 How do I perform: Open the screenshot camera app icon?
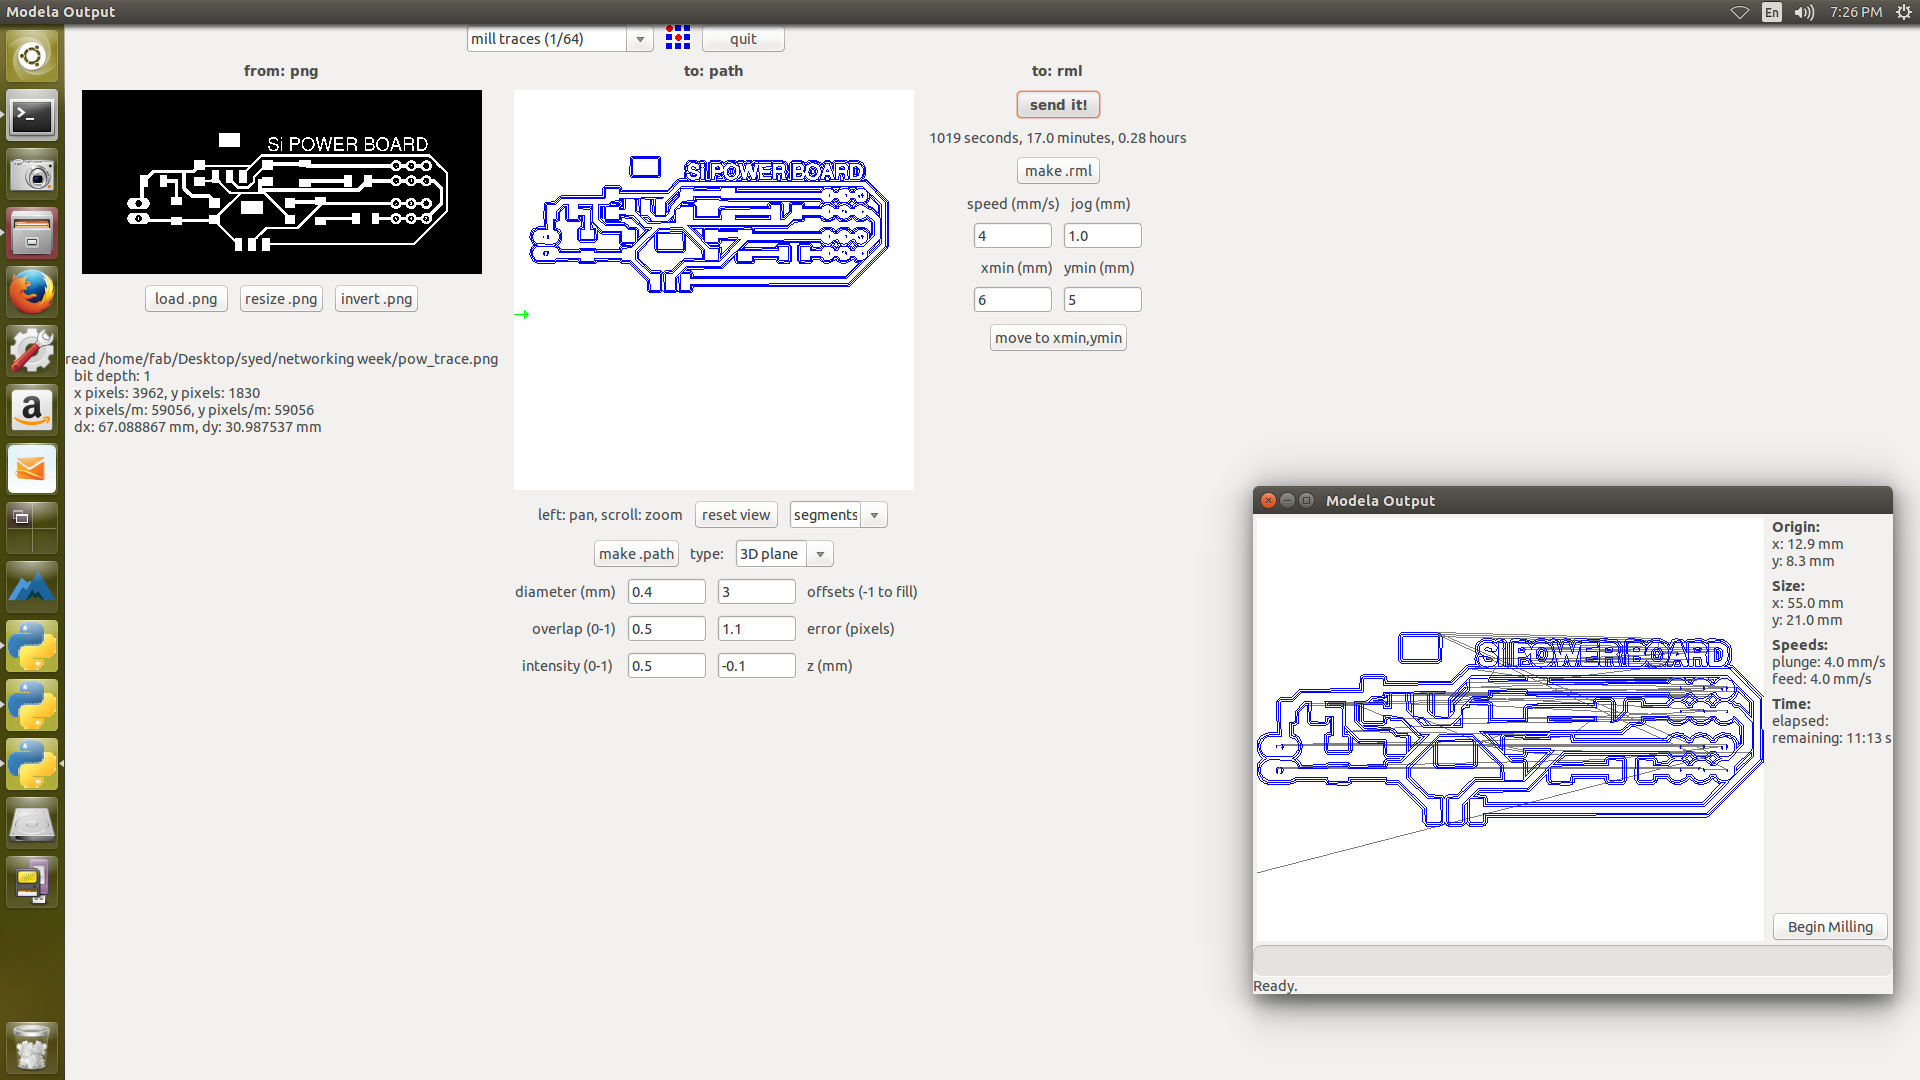pyautogui.click(x=32, y=176)
